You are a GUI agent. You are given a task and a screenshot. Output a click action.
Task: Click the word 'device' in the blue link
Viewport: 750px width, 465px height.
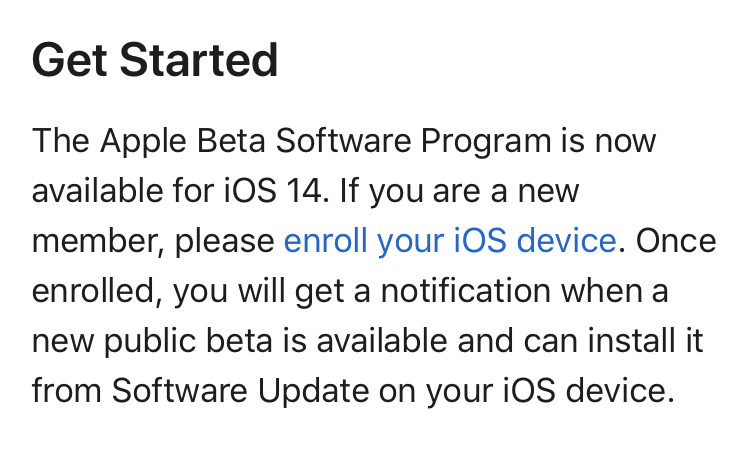point(567,240)
